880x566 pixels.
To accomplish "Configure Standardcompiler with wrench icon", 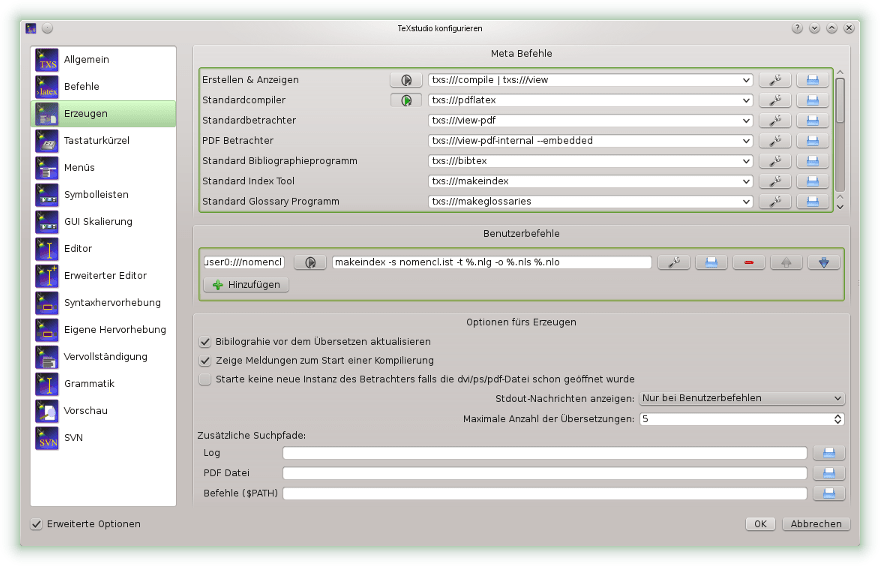I will point(775,100).
